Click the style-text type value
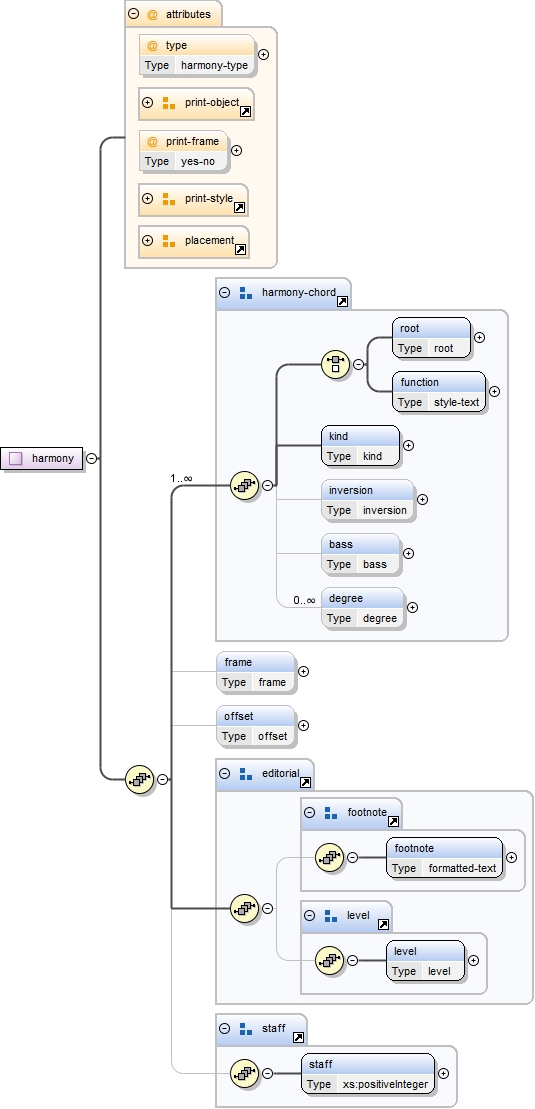The width and height of the screenshot is (535, 1109). click(x=456, y=402)
